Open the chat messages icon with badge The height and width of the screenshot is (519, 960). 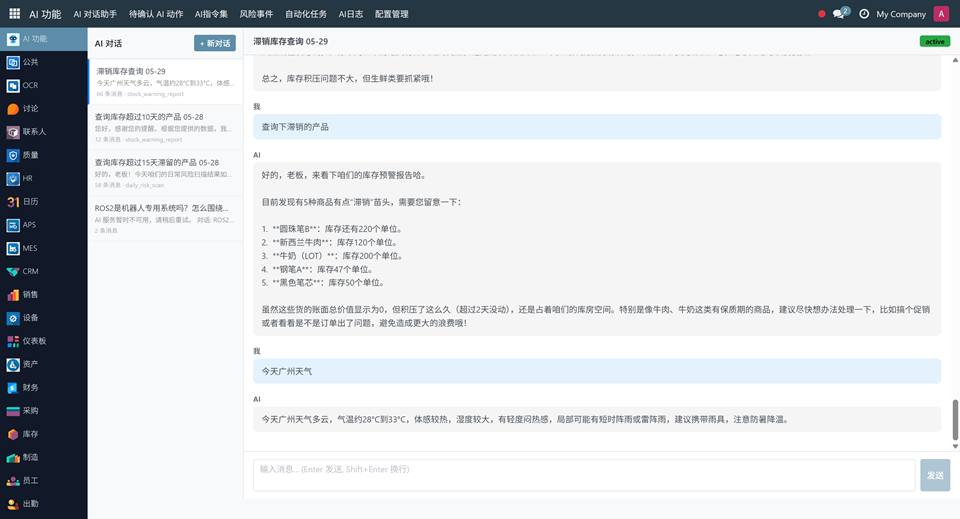tap(840, 13)
